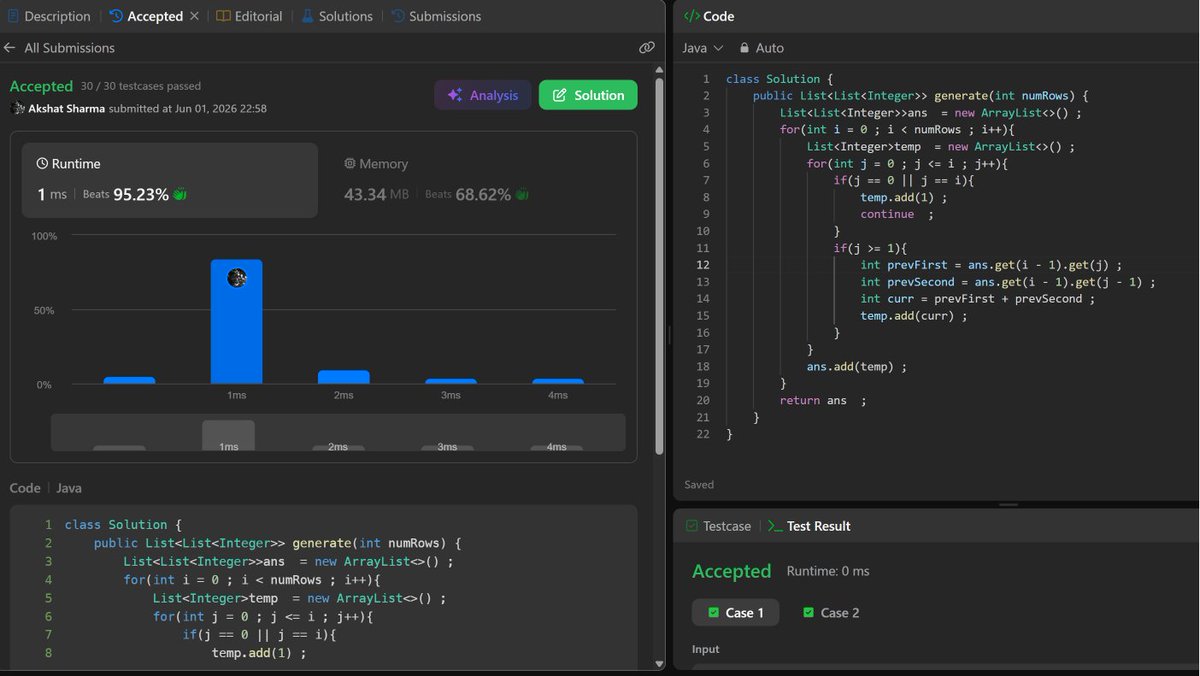This screenshot has width=1200, height=676.
Task: Select Case 2 result
Action: pyautogui.click(x=831, y=613)
